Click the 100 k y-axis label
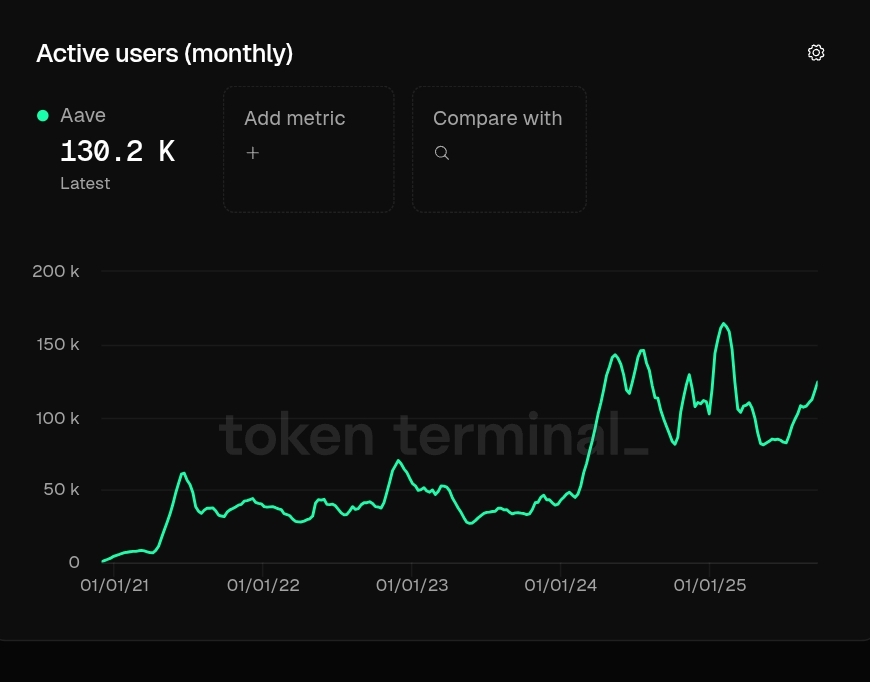The width and height of the screenshot is (870, 682). click(x=57, y=418)
